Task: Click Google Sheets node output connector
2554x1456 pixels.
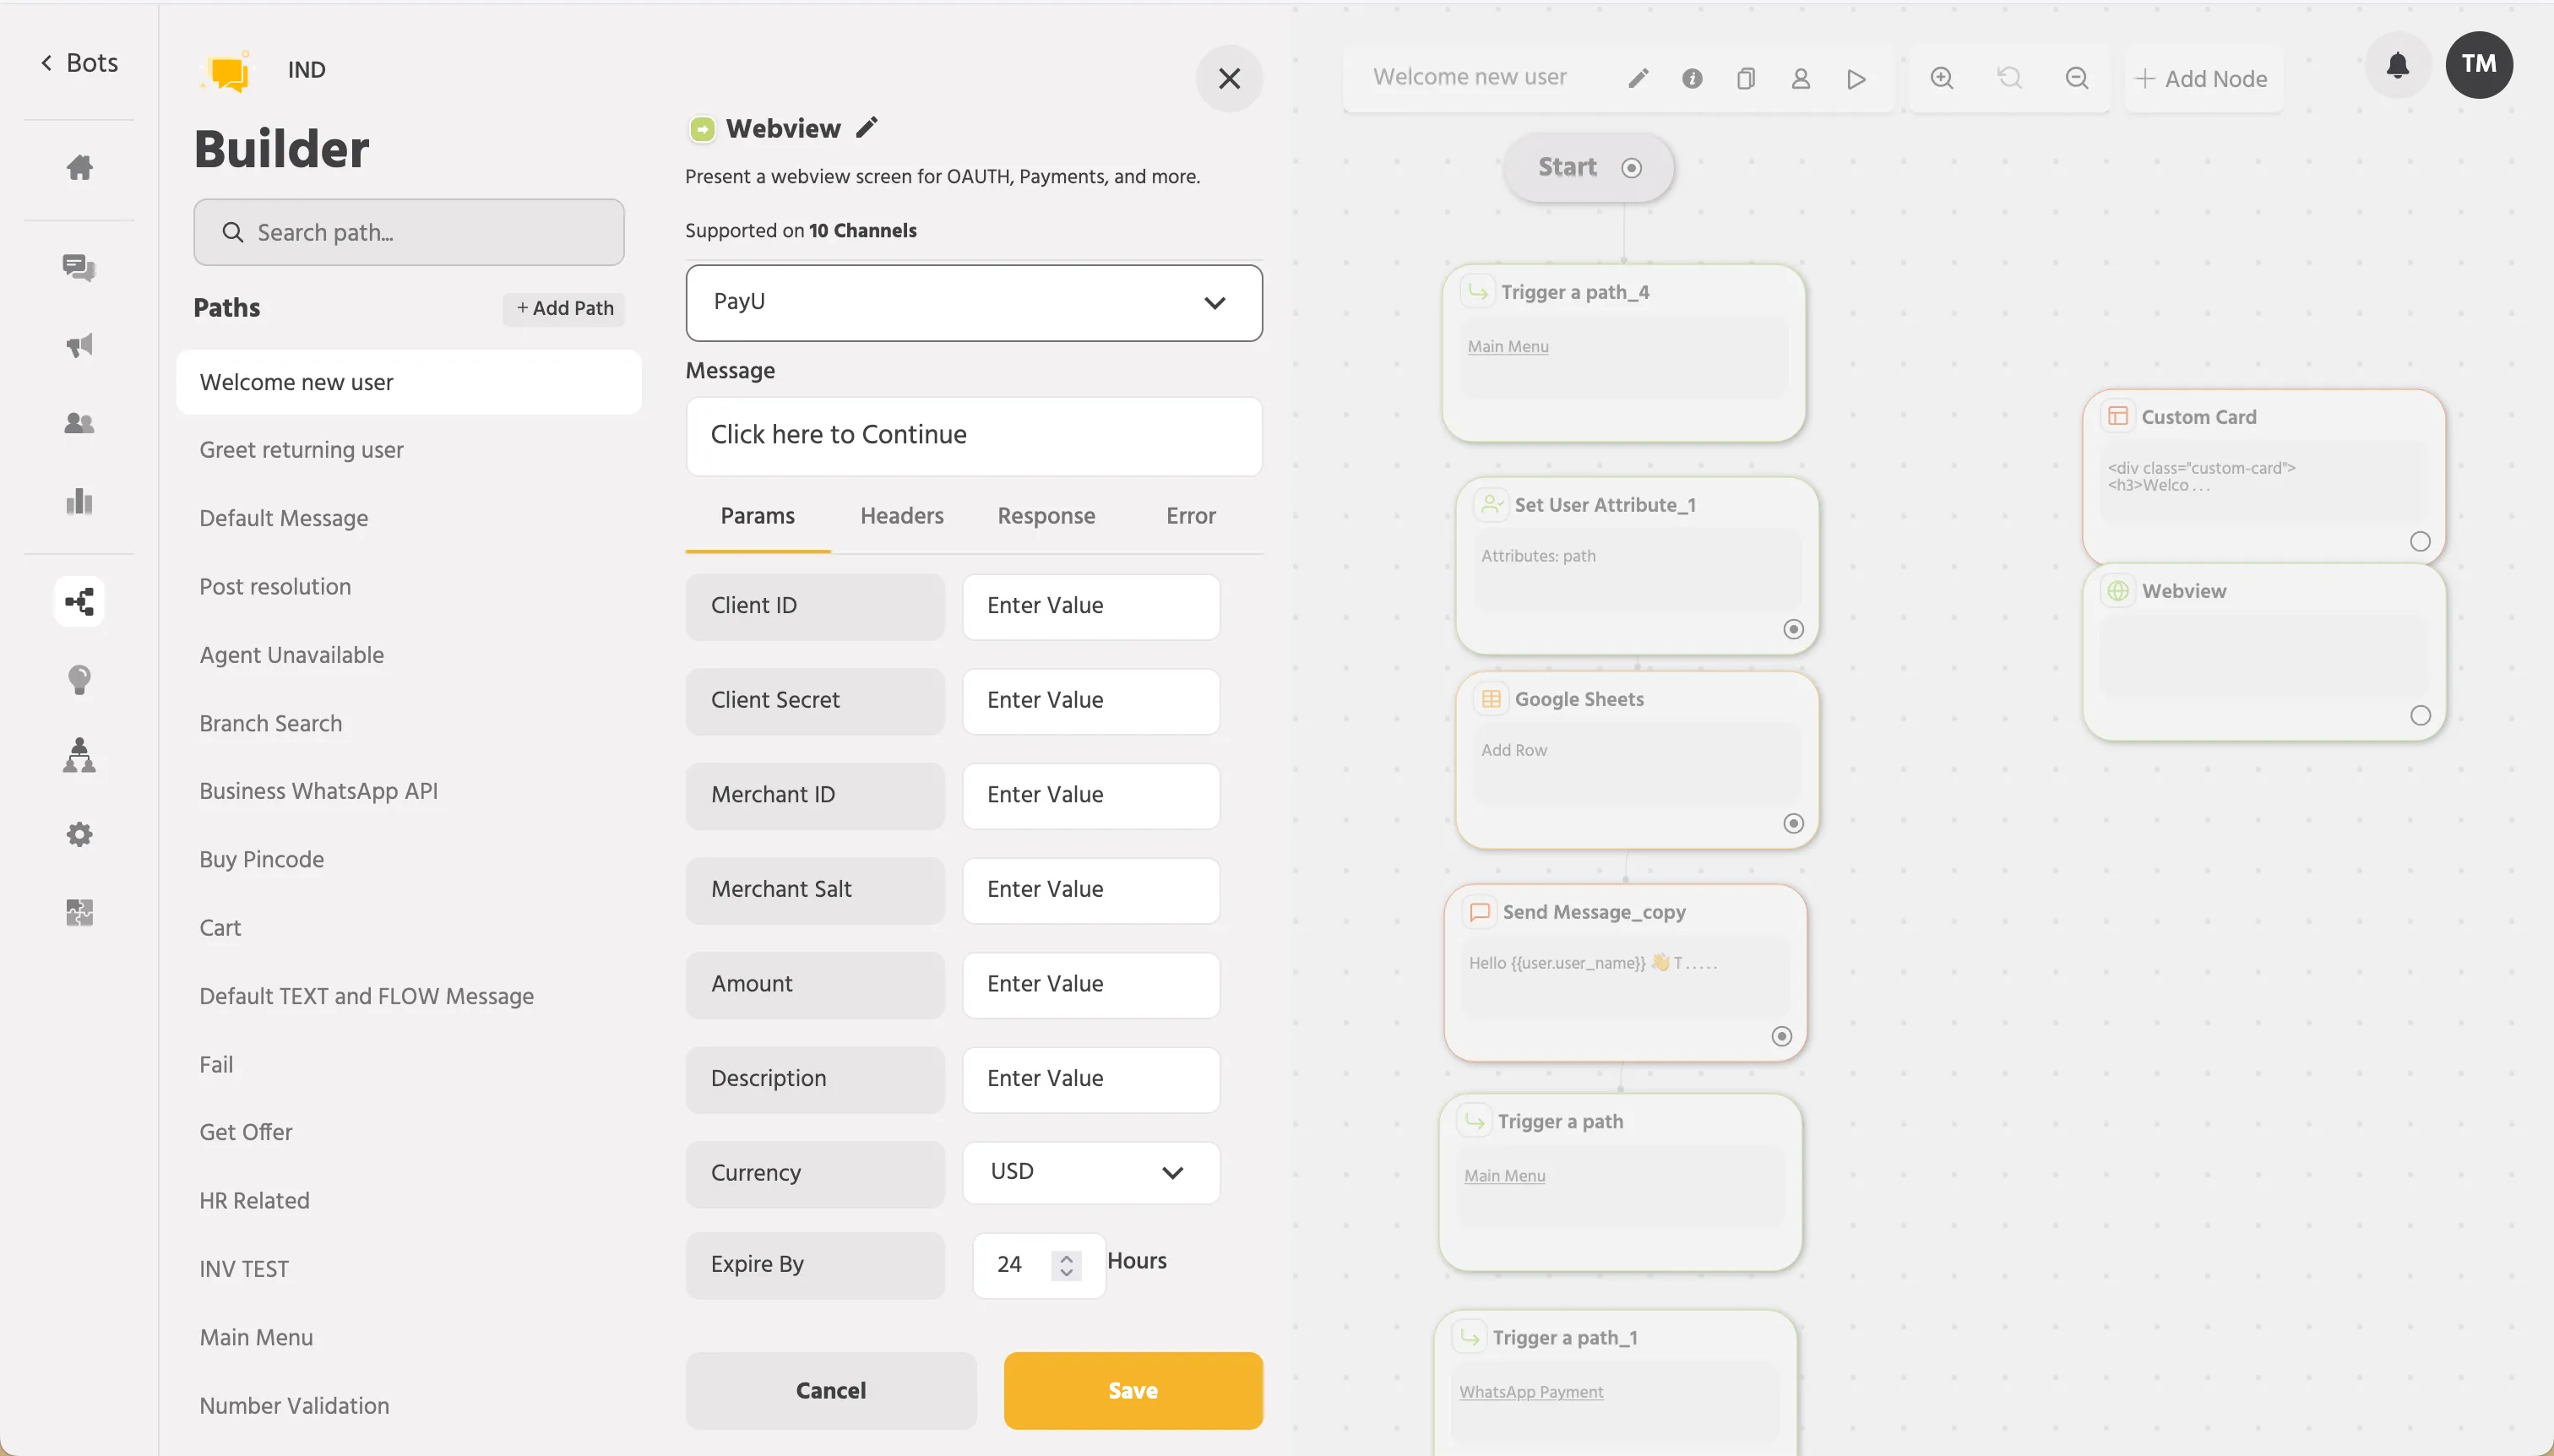Action: pos(1794,823)
